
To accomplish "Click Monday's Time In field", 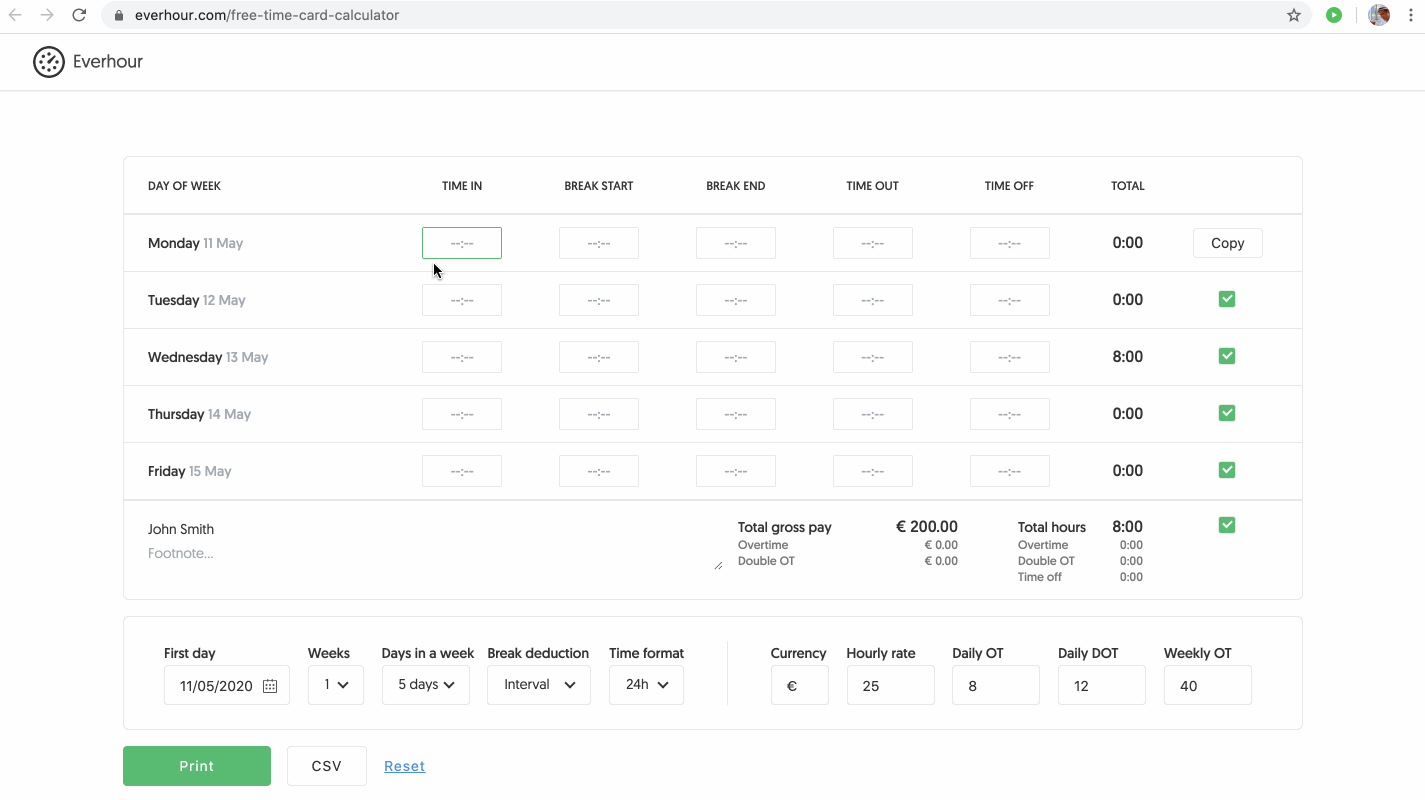I will pyautogui.click(x=461, y=242).
